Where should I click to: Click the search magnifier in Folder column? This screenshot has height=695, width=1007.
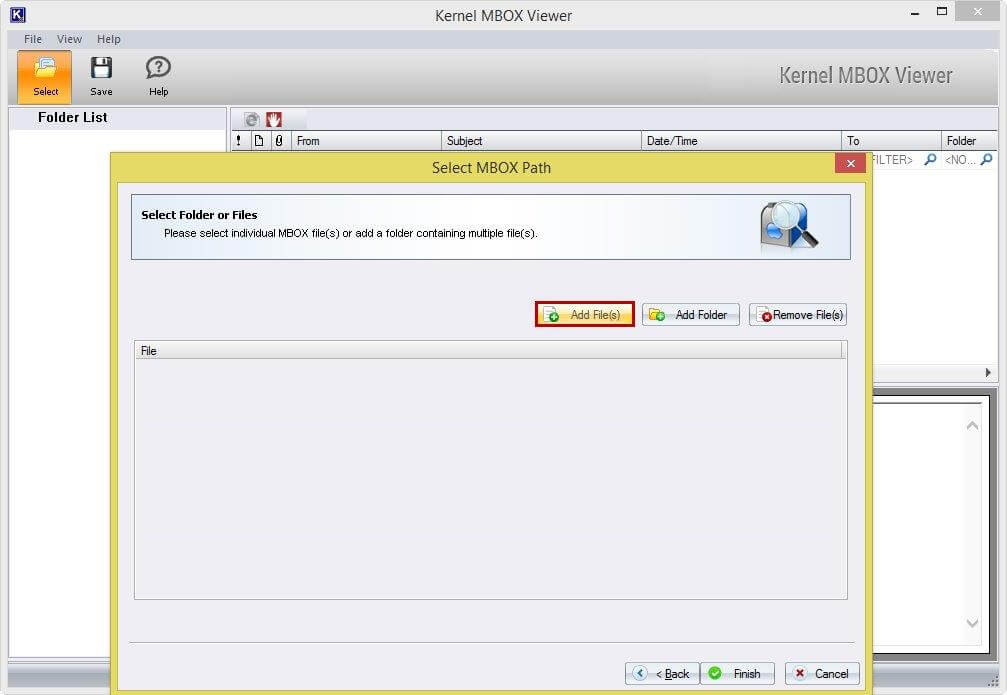(x=986, y=159)
